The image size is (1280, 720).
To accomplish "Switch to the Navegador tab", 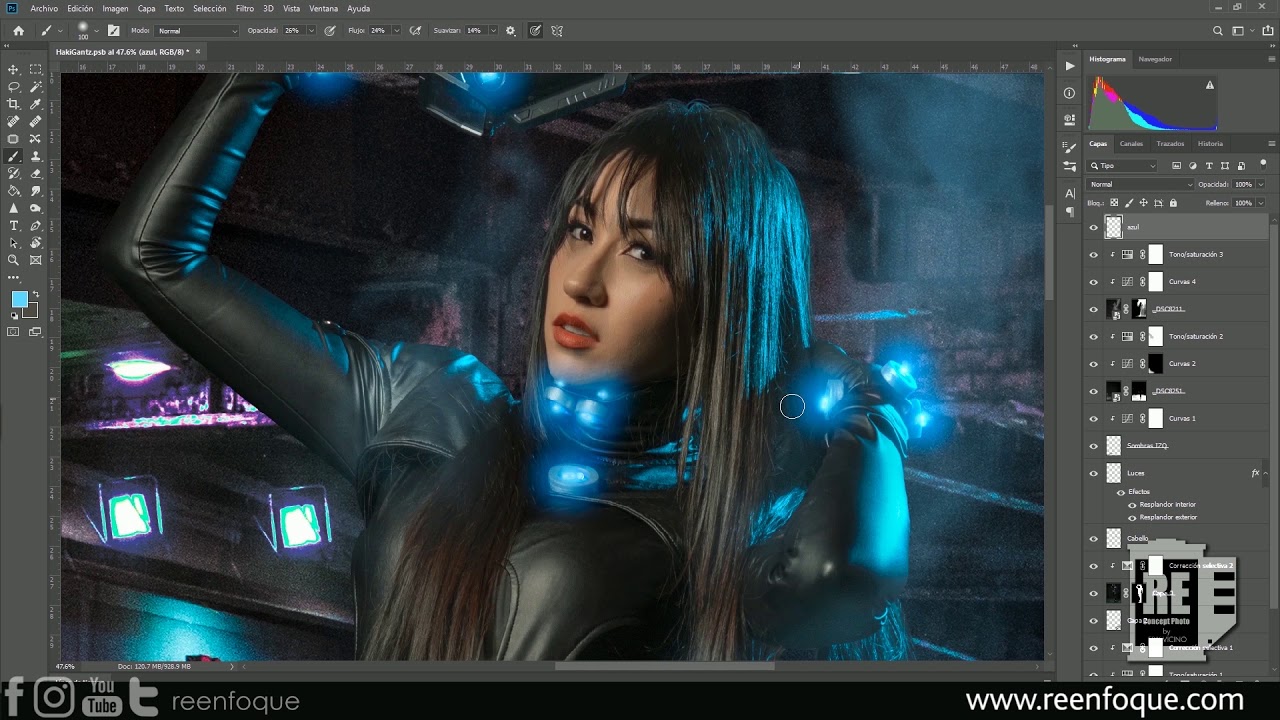I will coord(1155,59).
